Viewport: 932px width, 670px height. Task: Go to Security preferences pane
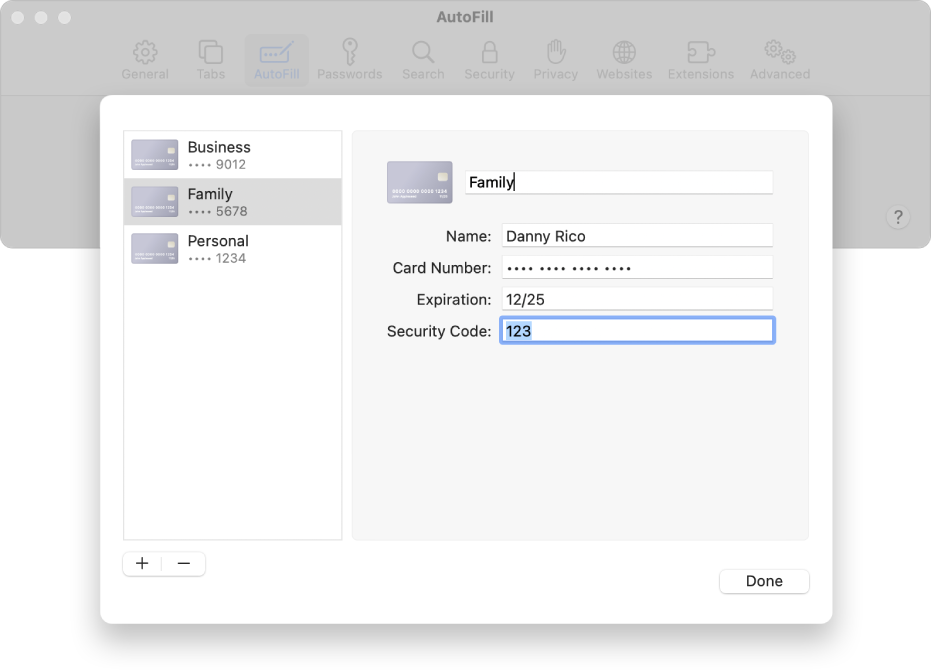(489, 60)
